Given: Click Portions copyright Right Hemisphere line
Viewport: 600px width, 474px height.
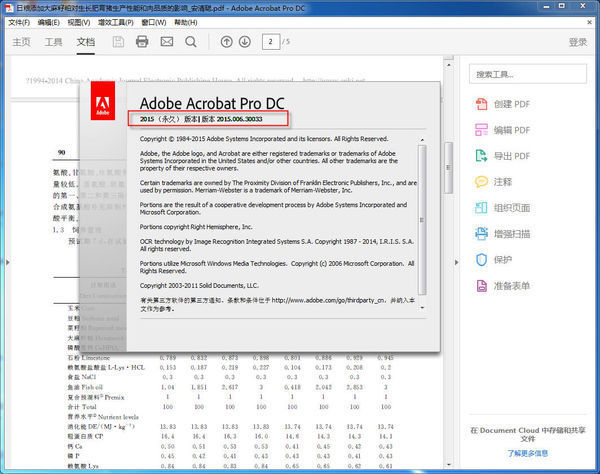Looking at the screenshot, I should point(196,227).
